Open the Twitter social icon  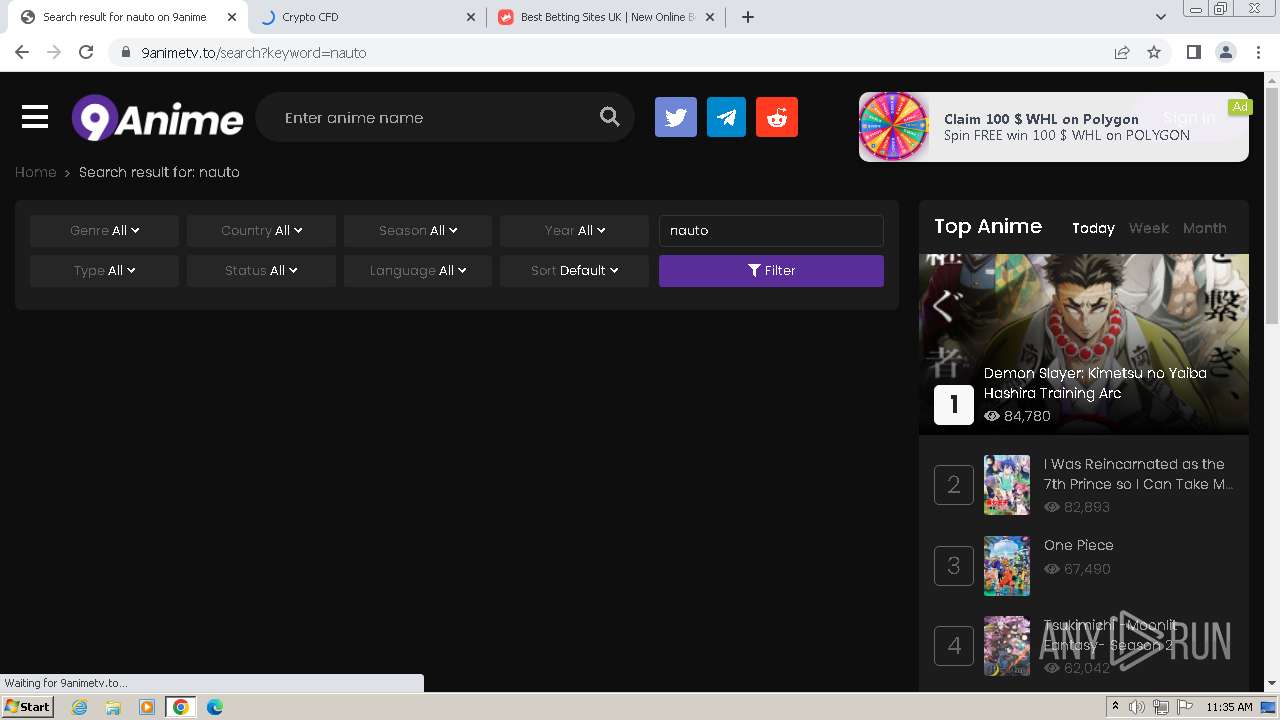pyautogui.click(x=676, y=117)
